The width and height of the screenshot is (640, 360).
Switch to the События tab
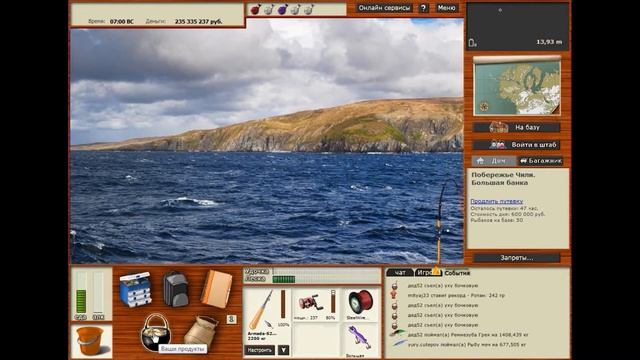point(457,273)
